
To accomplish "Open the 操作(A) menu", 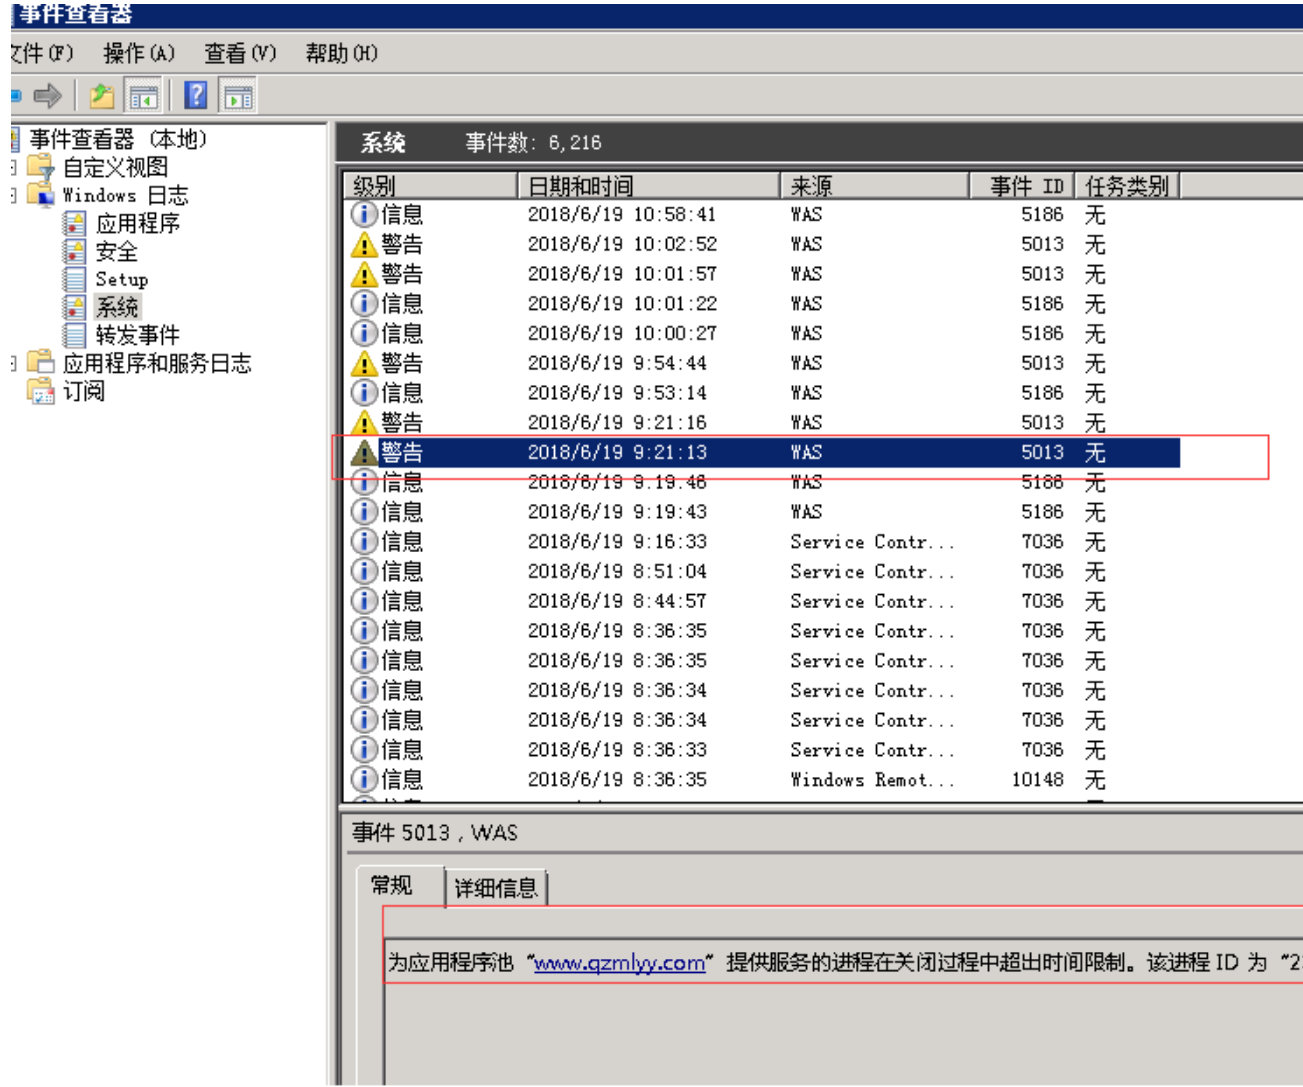I will (x=138, y=53).
